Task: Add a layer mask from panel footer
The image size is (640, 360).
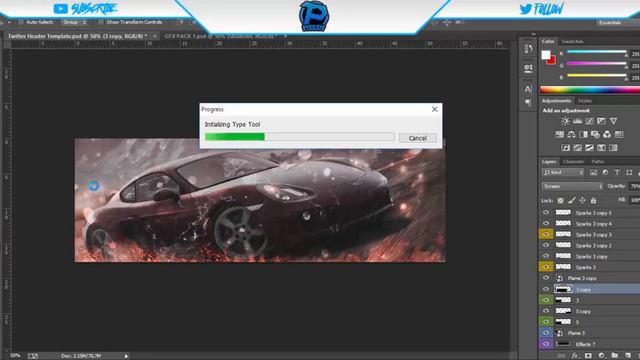Action: coord(588,356)
